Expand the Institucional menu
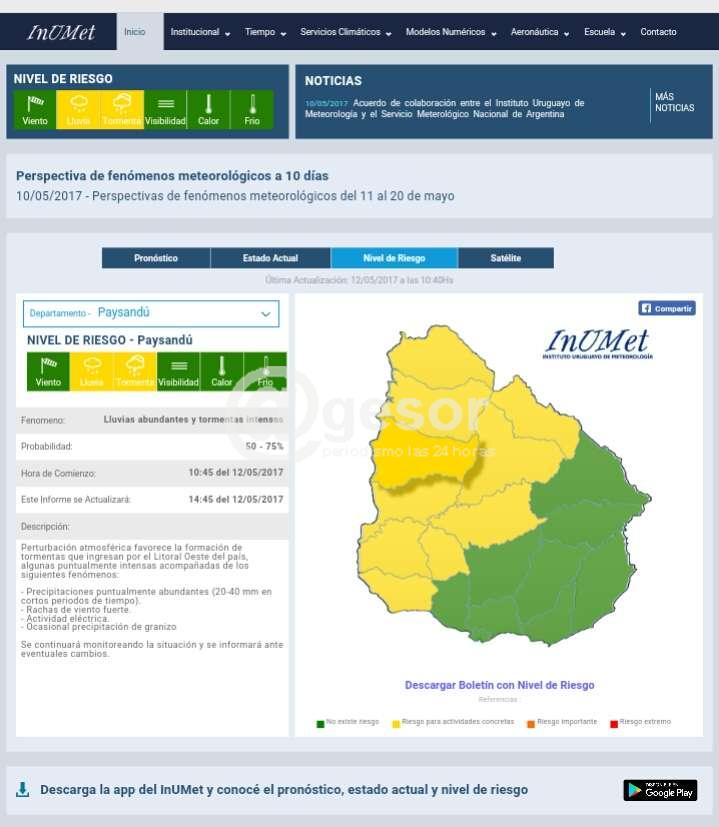Viewport: 719px width, 827px height. [x=200, y=32]
